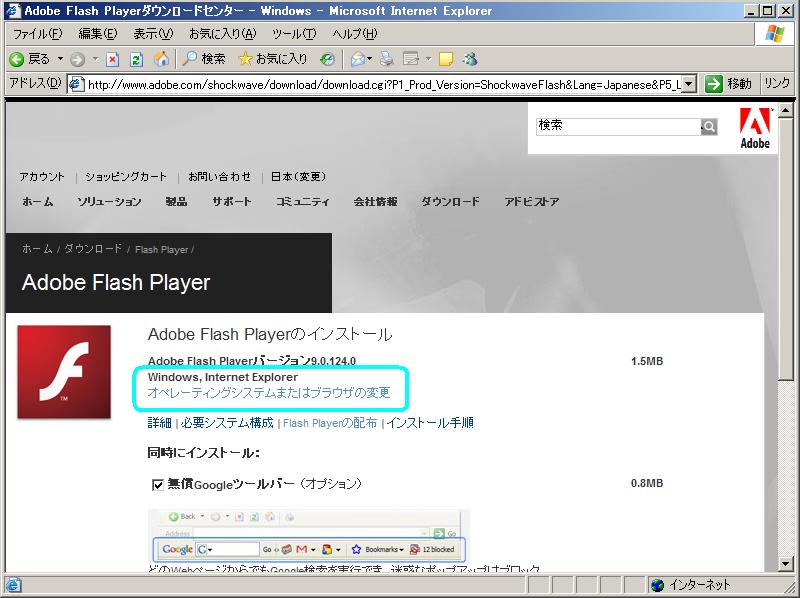Image resolution: width=800 pixels, height=598 pixels.
Task: Expand the Mail button dropdown arrow
Action: pos(370,59)
